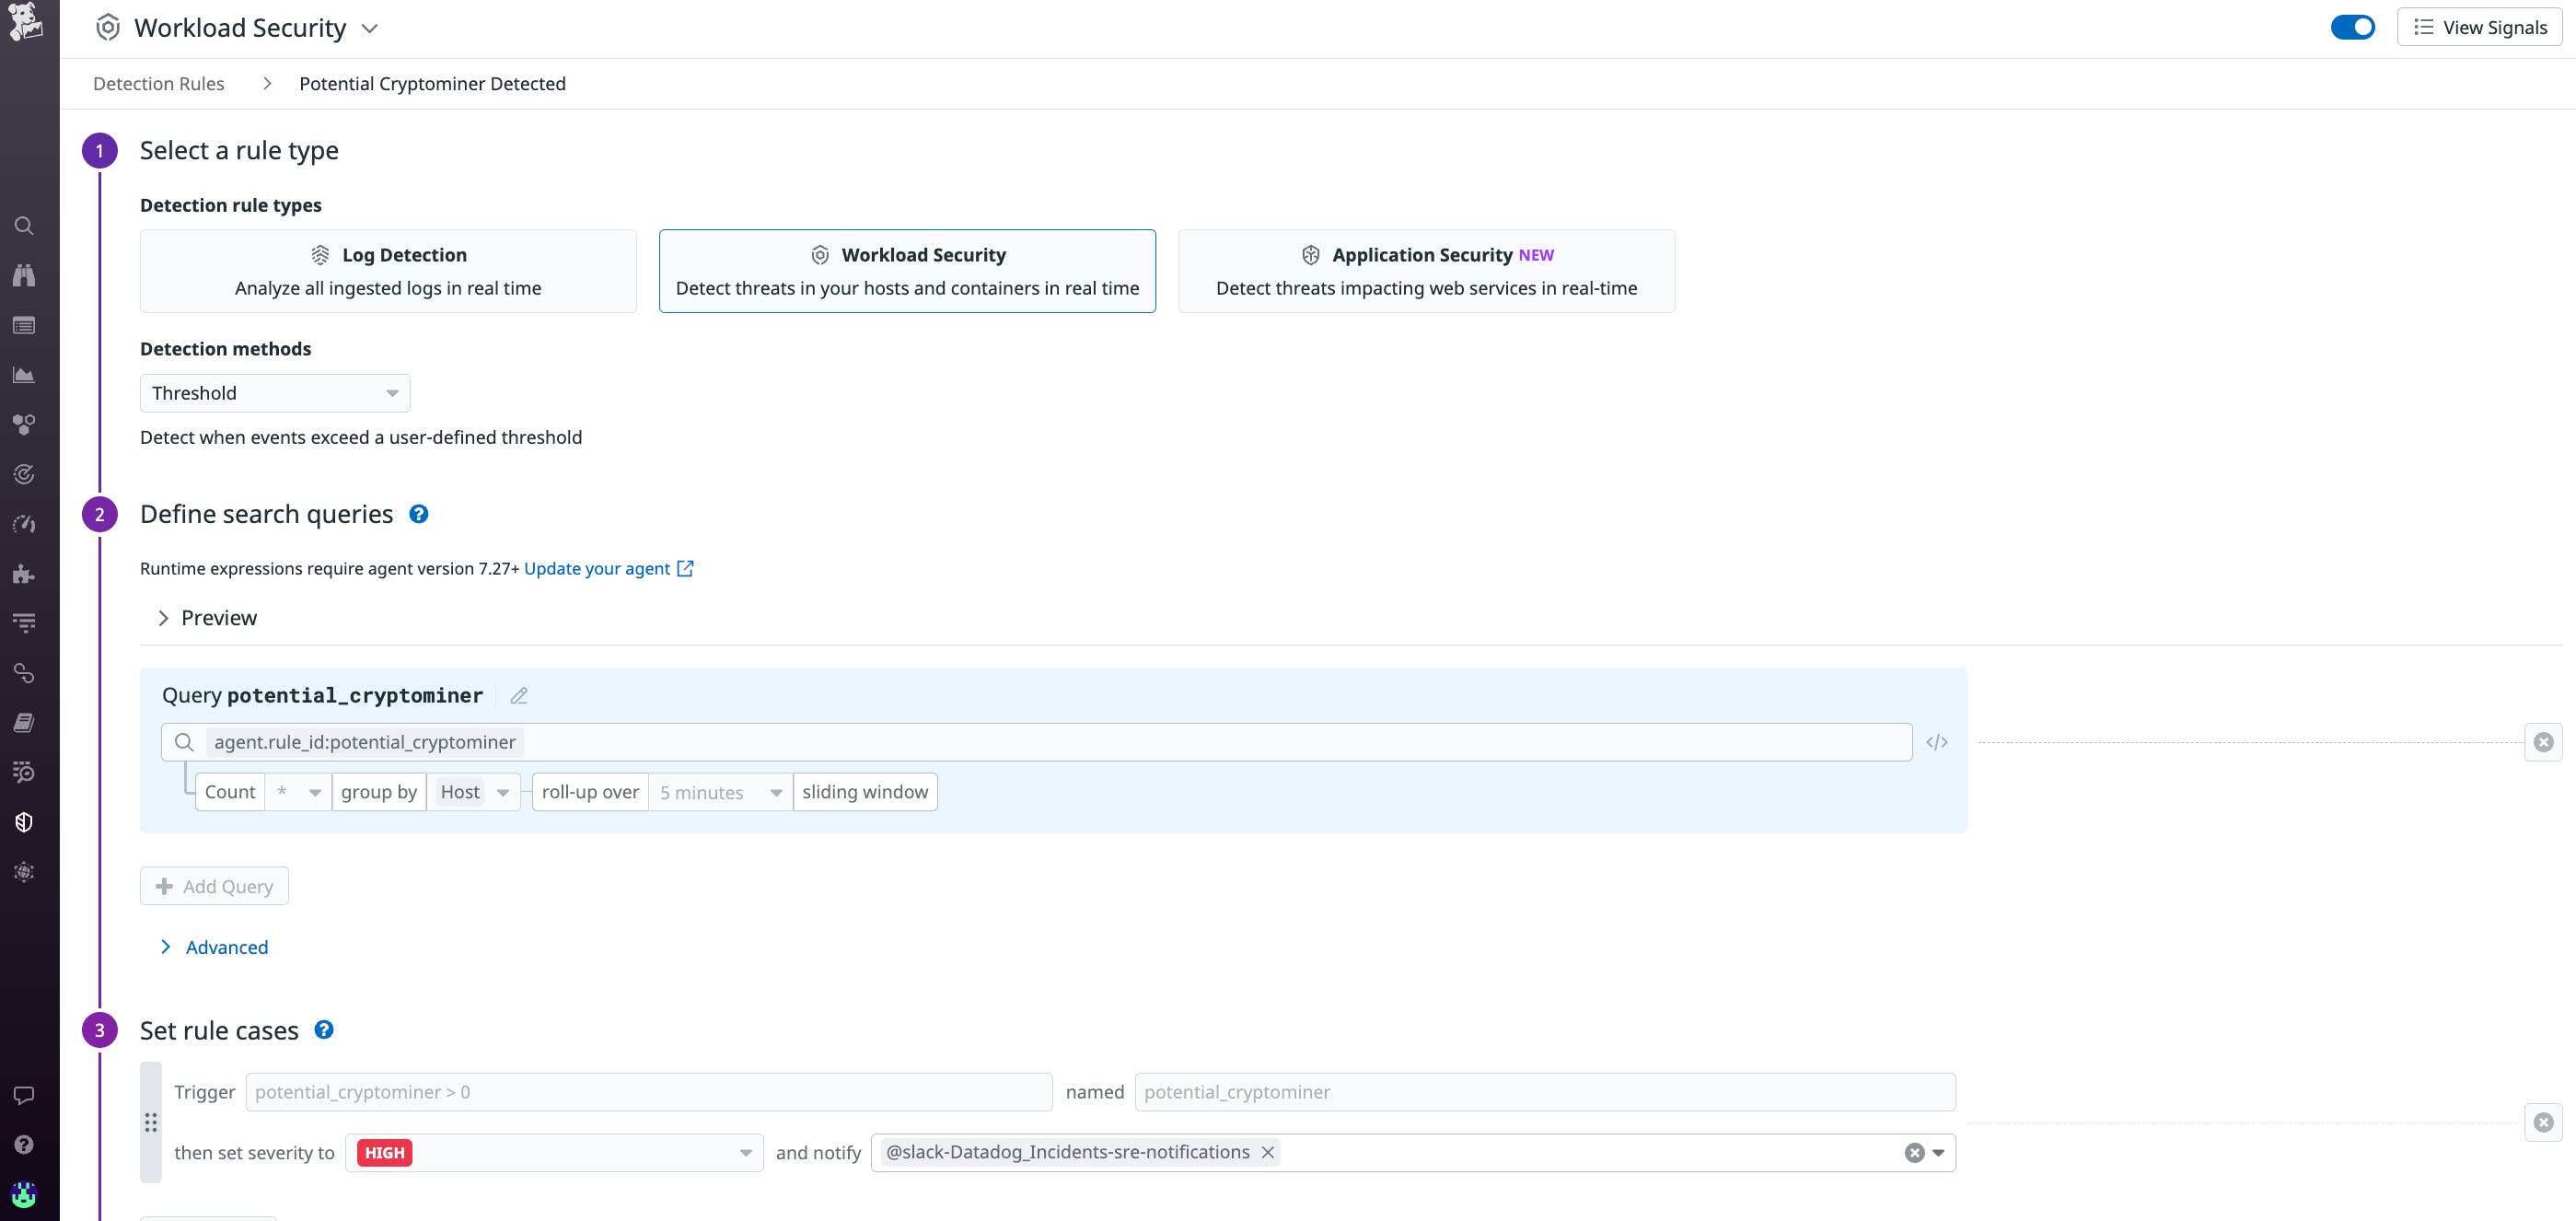Open the Workload Security title dropdown chevron

point(370,29)
